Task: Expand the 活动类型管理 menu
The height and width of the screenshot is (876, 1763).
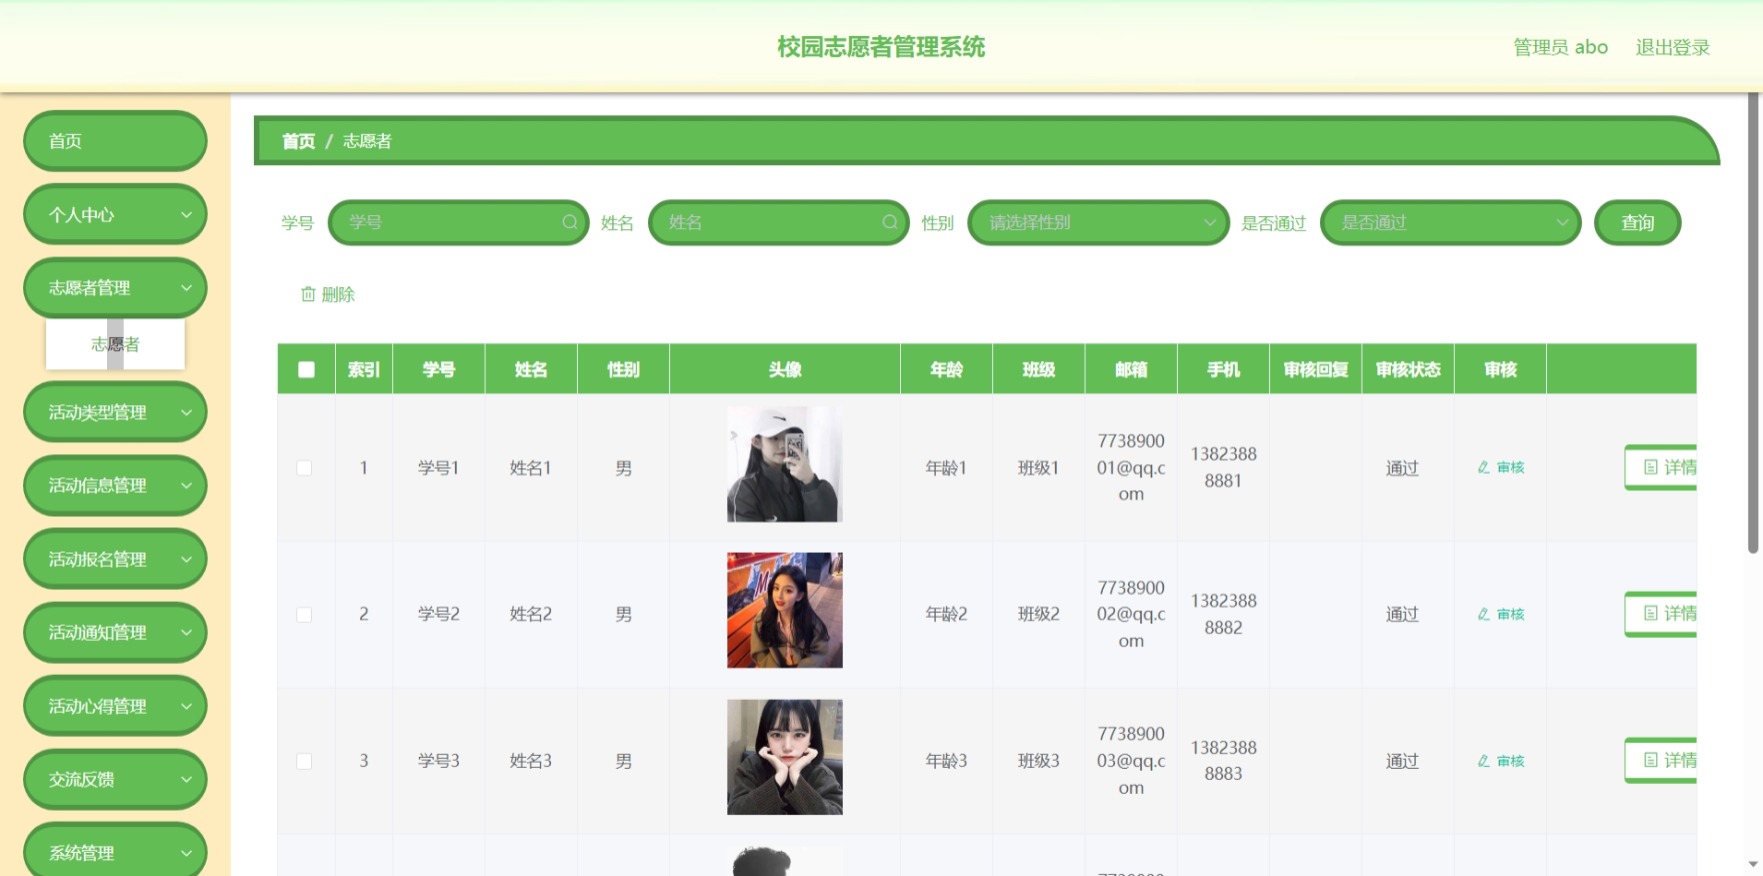Action: click(115, 412)
